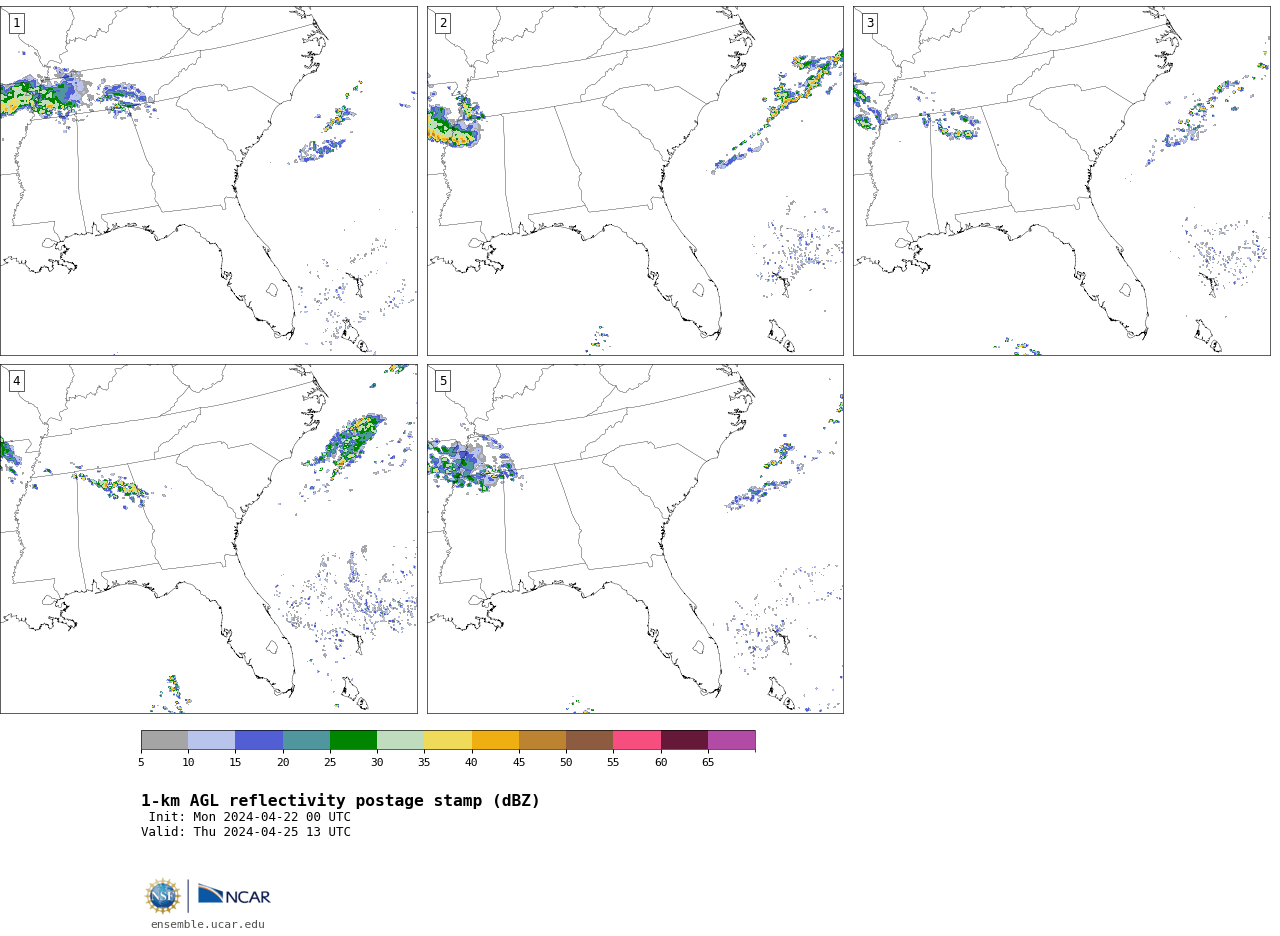Click the 'Valid: Thu 2024-04-25 13 UTC' line
Screen dimensions: 1280x936
pyautogui.click(x=246, y=832)
